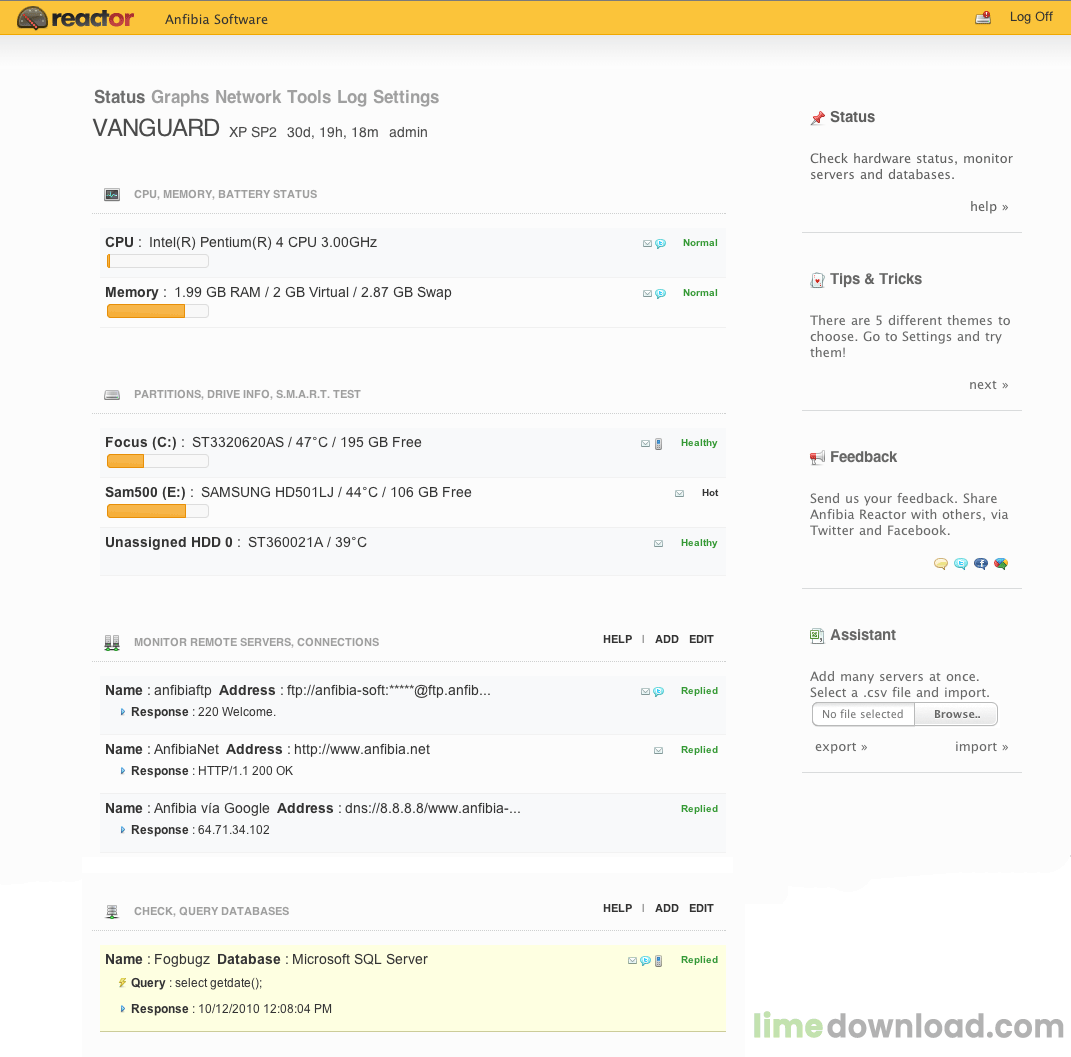The width and height of the screenshot is (1071, 1057).
Task: Click the SMS phone icon for Focus (C:)
Action: click(658, 444)
